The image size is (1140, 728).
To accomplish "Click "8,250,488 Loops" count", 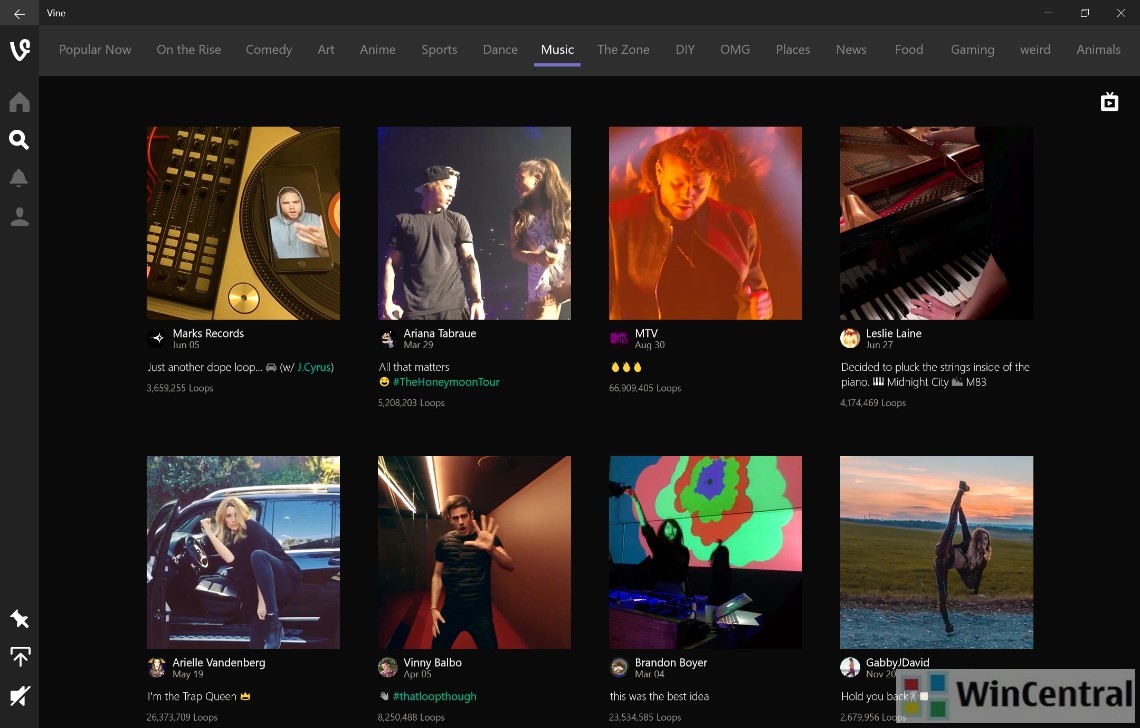I will [411, 717].
